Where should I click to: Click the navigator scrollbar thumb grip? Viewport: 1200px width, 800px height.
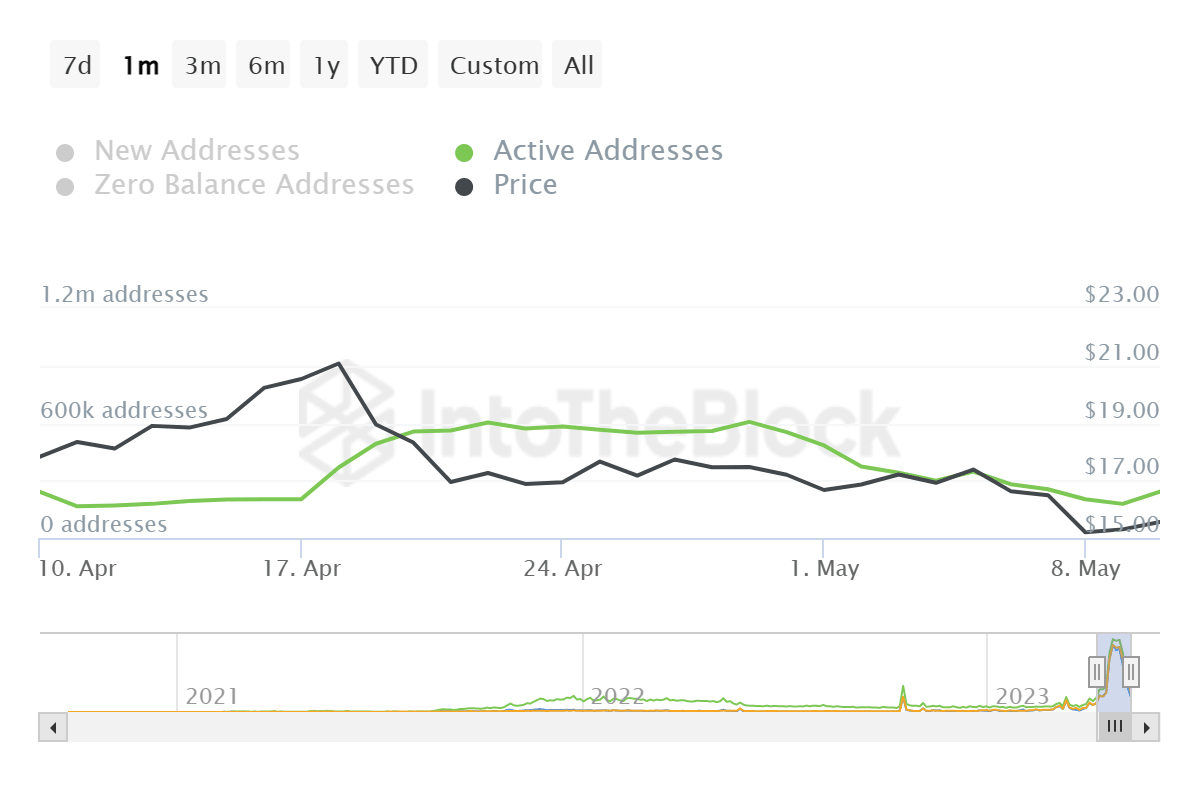pos(1114,727)
